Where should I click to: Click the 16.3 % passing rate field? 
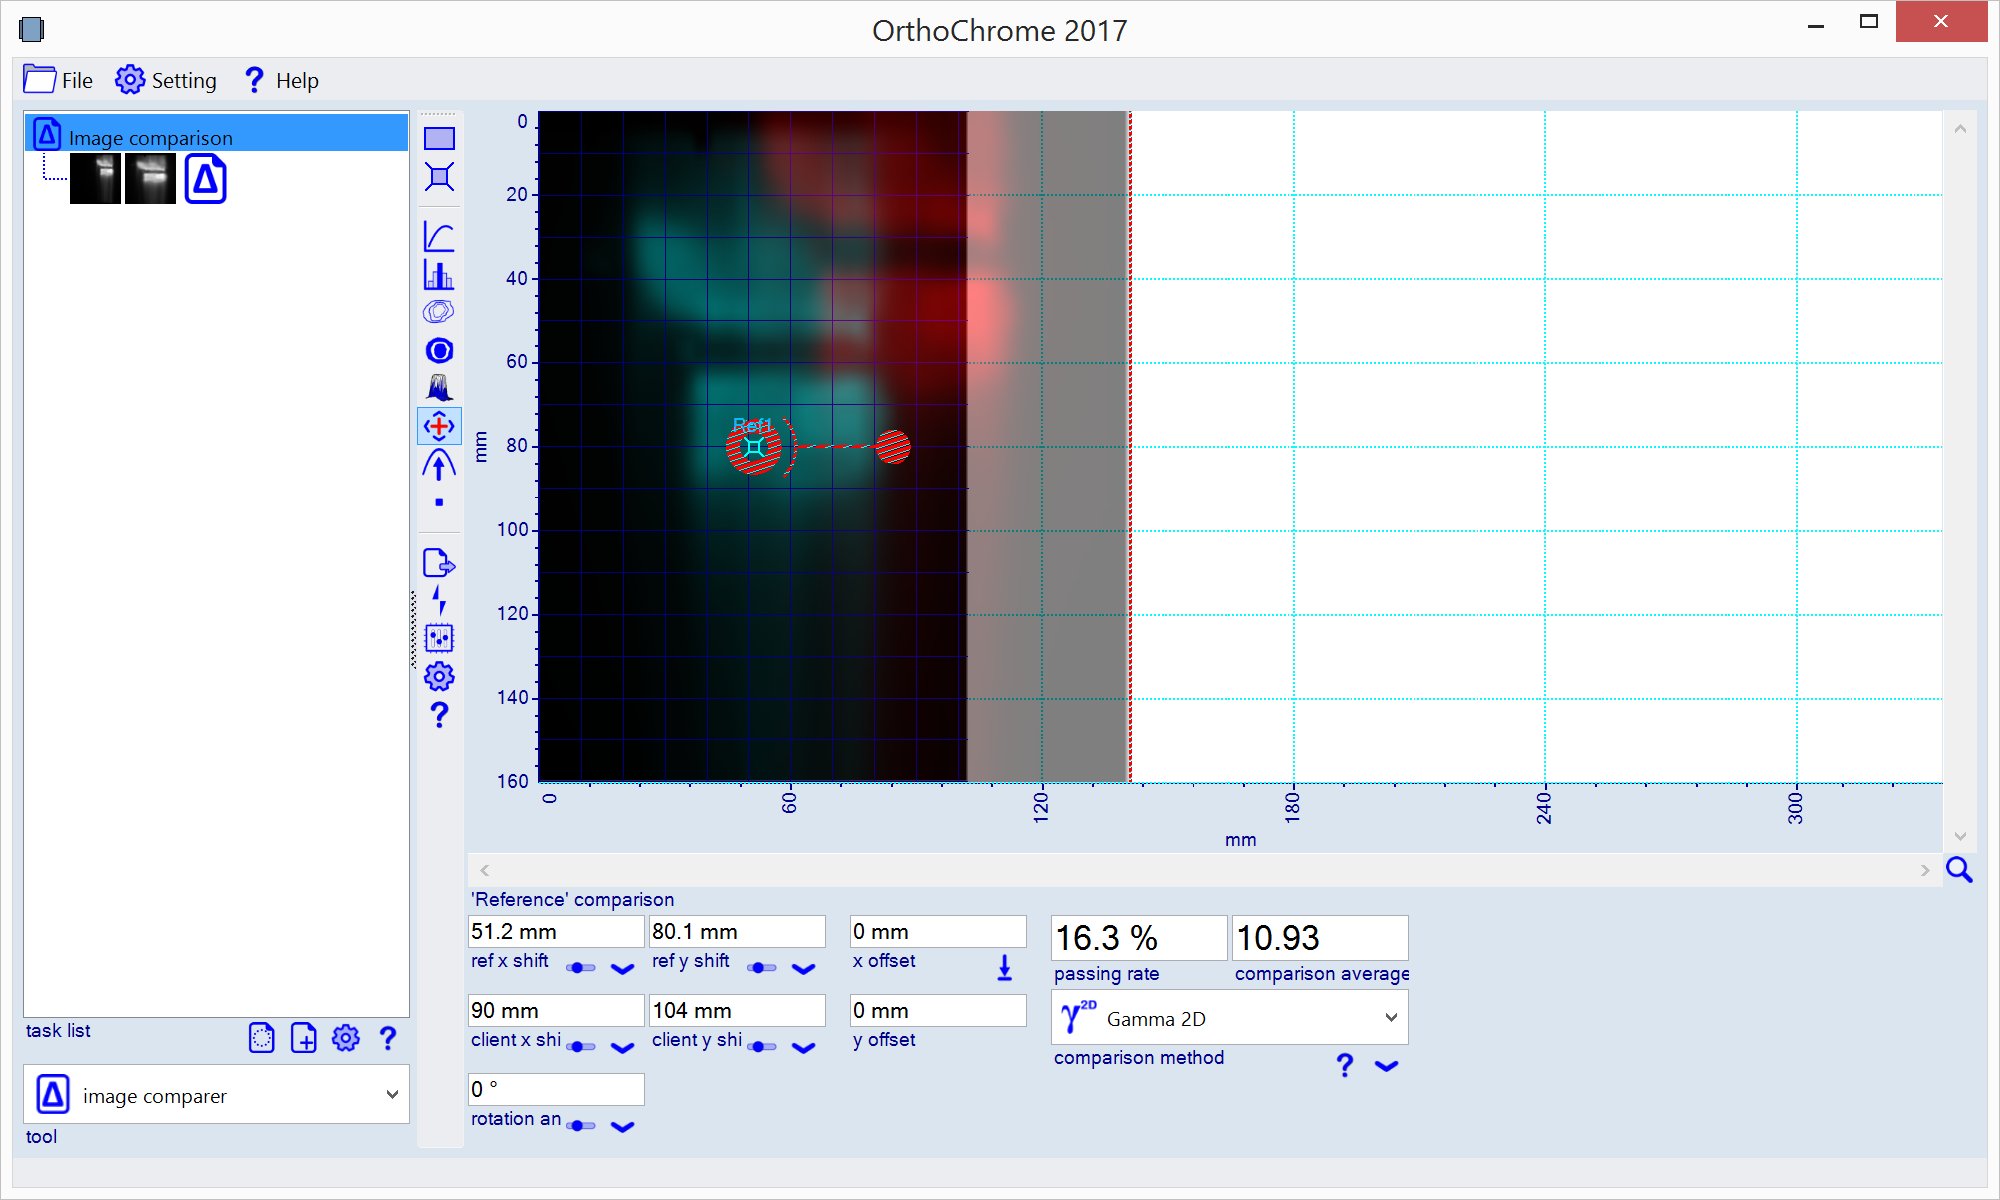1137,938
